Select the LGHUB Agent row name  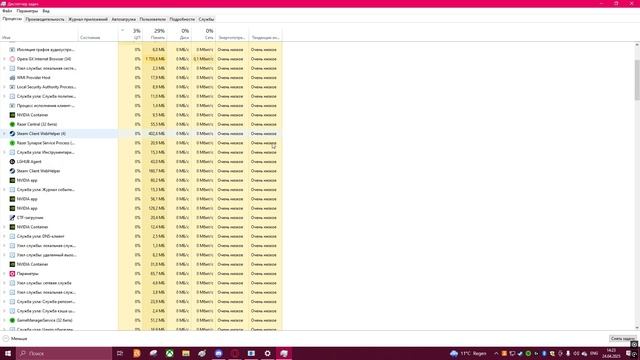click(x=29, y=162)
